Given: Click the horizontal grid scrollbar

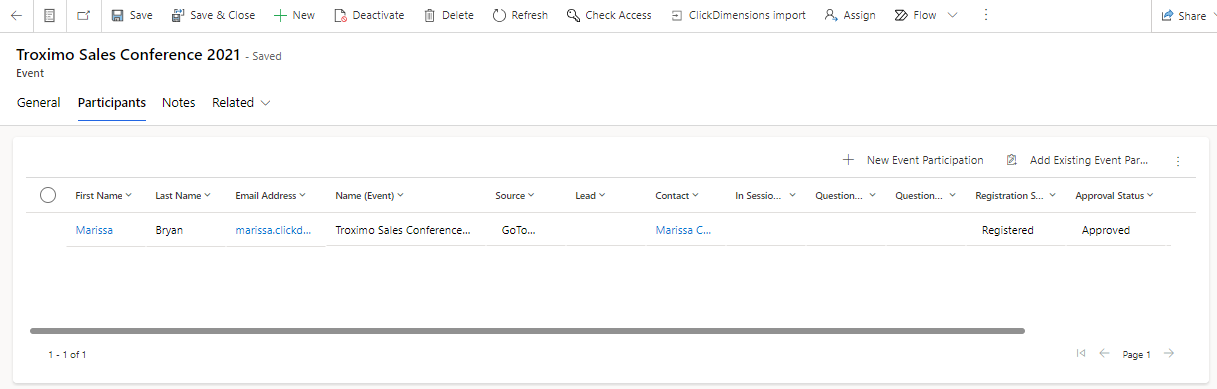Looking at the screenshot, I should tap(528, 330).
